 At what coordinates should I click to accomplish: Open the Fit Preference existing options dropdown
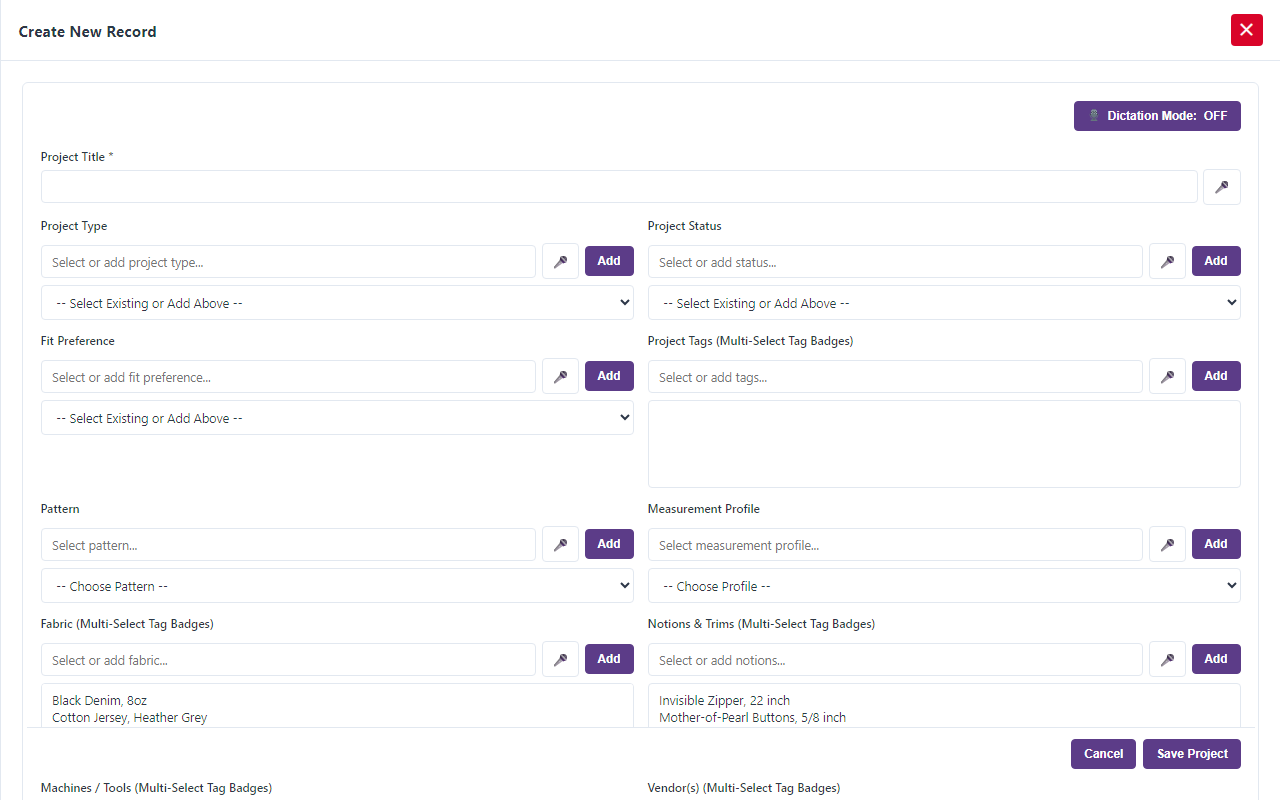337,418
